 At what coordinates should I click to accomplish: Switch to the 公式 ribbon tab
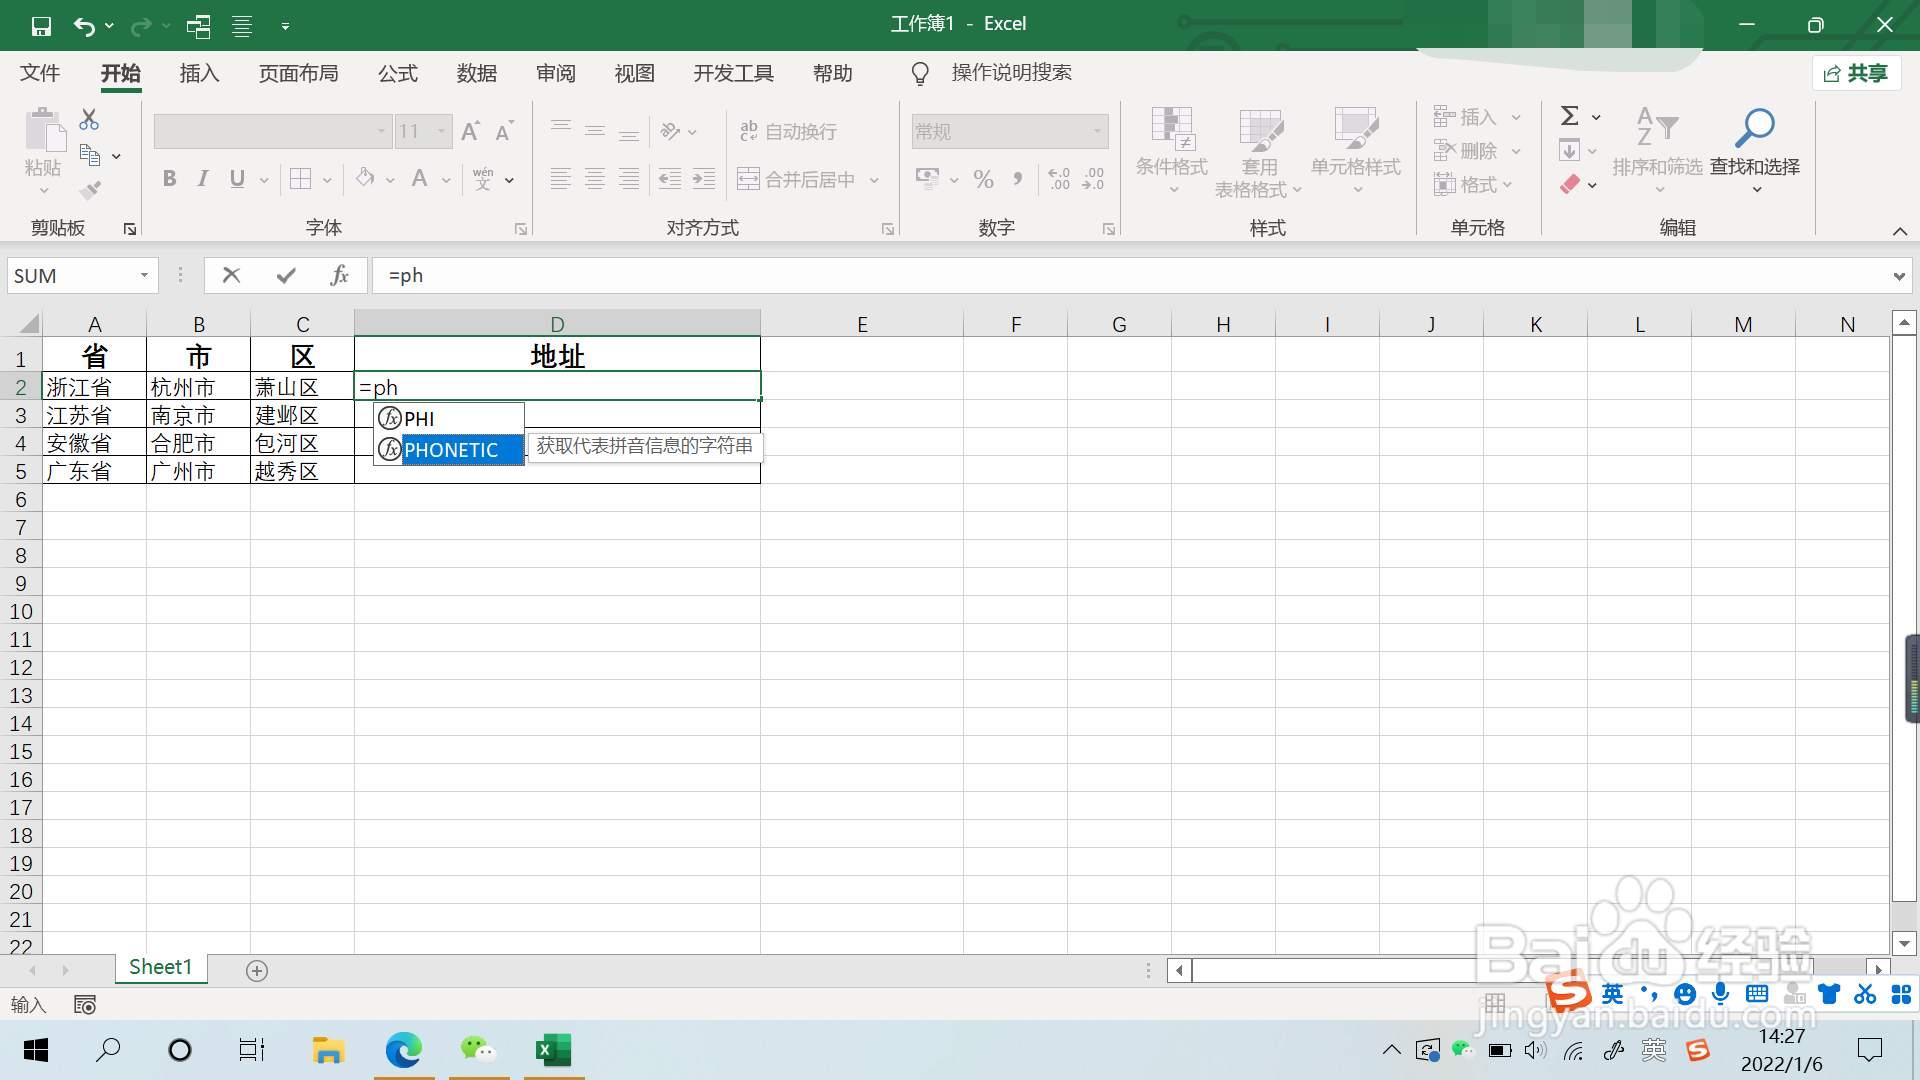pyautogui.click(x=398, y=73)
